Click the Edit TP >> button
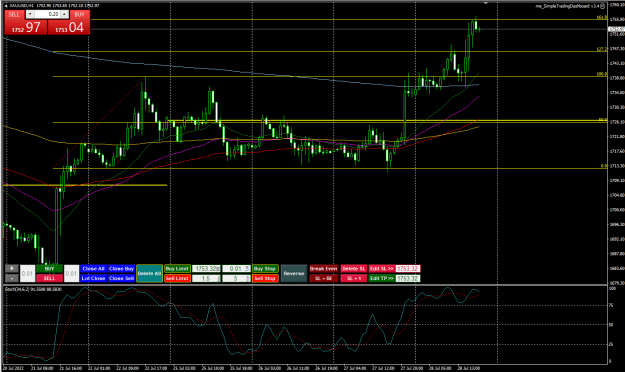Screen dimensions: 625x372 (x=381, y=278)
